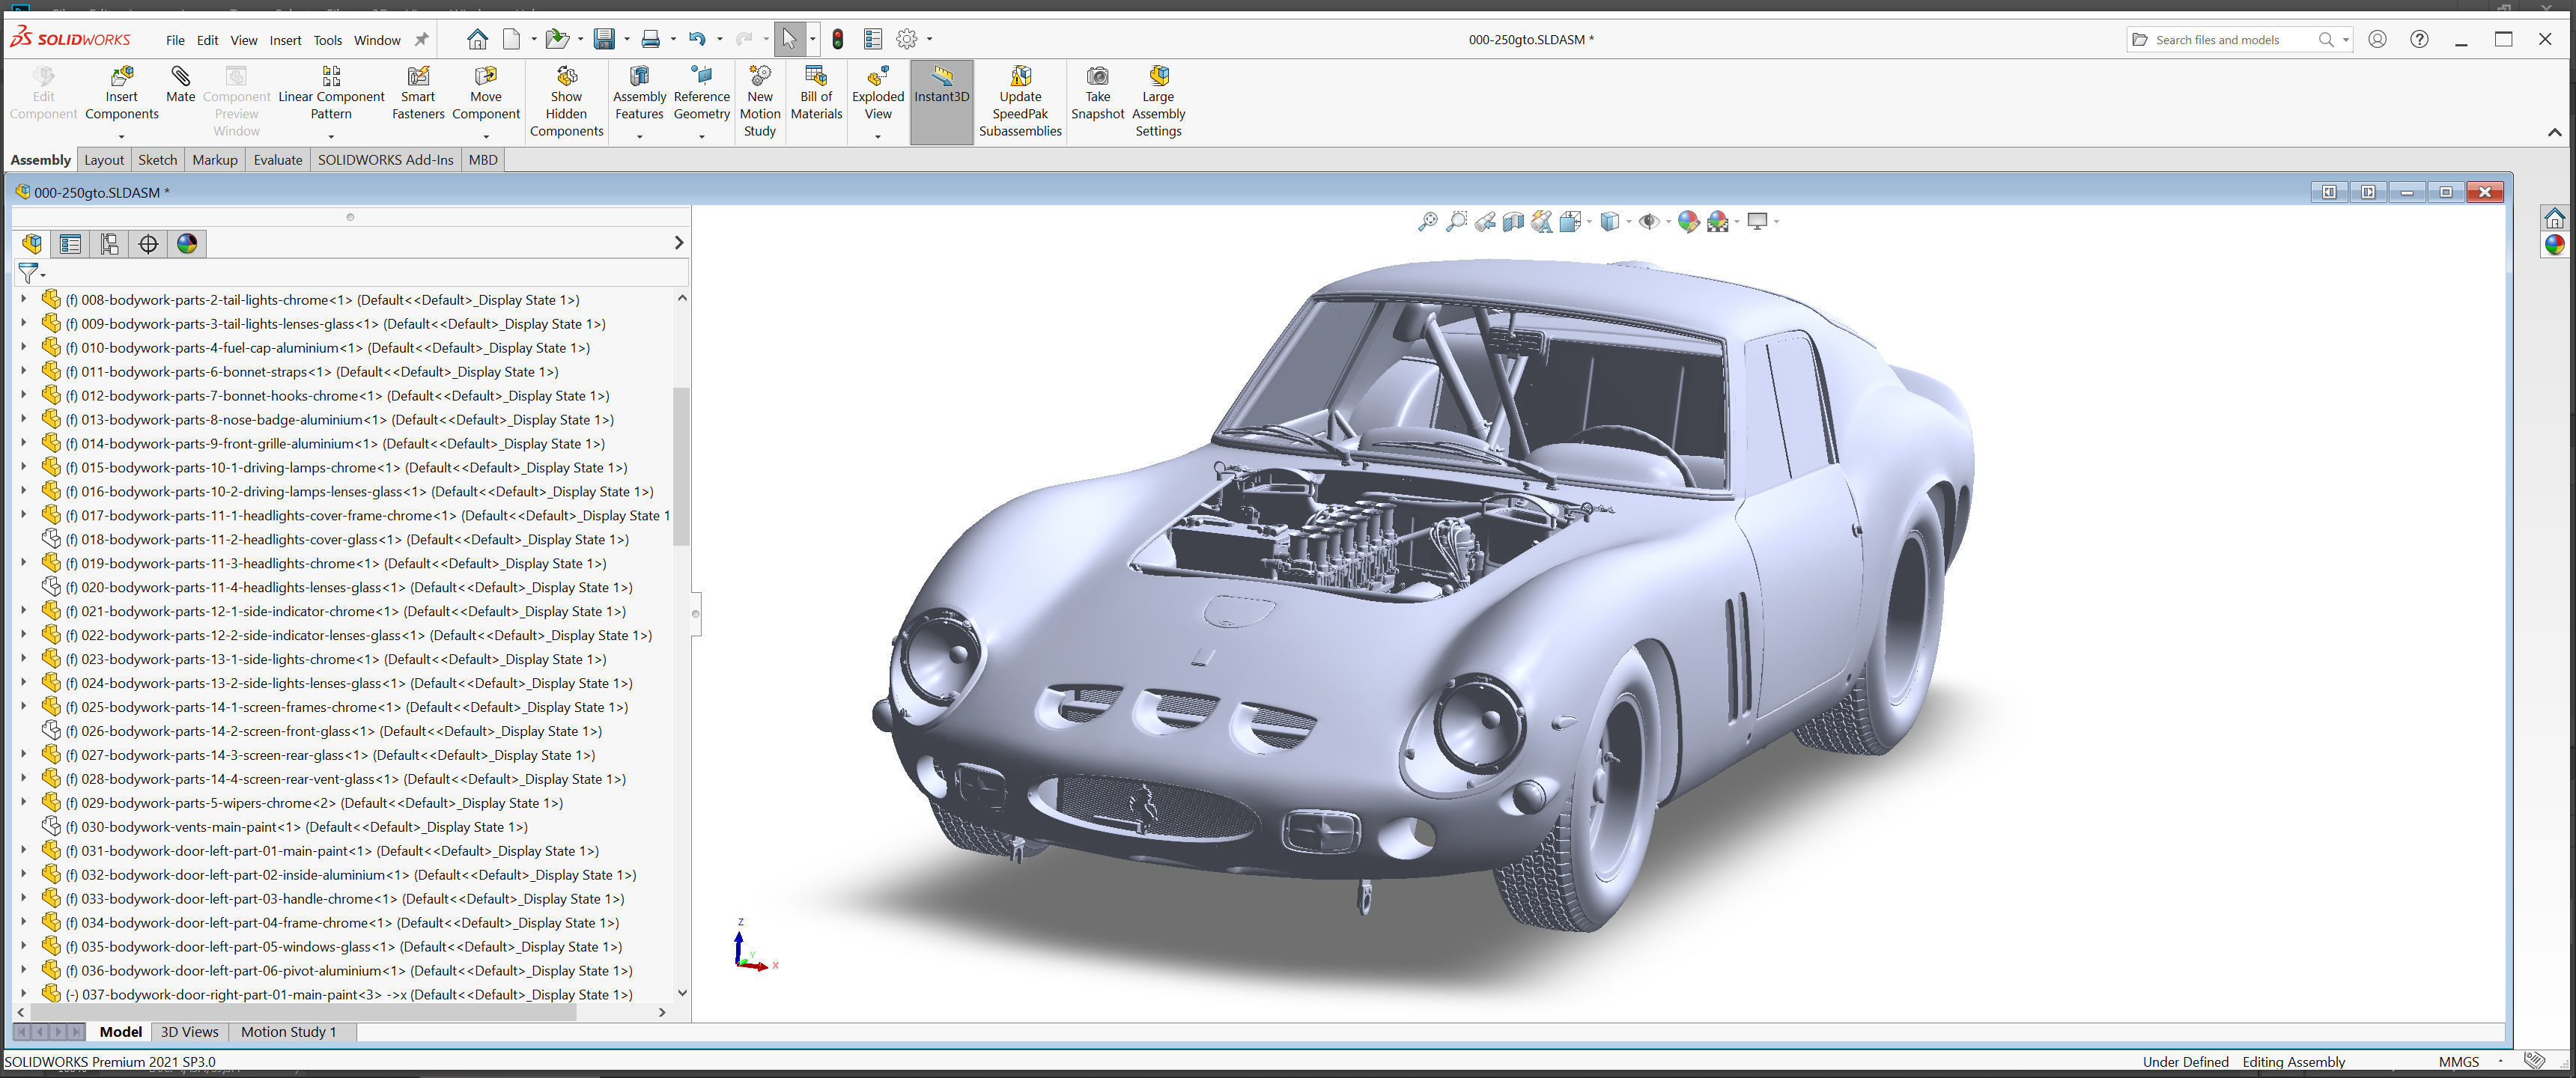
Task: Click the Undo icon
Action: pos(697,39)
